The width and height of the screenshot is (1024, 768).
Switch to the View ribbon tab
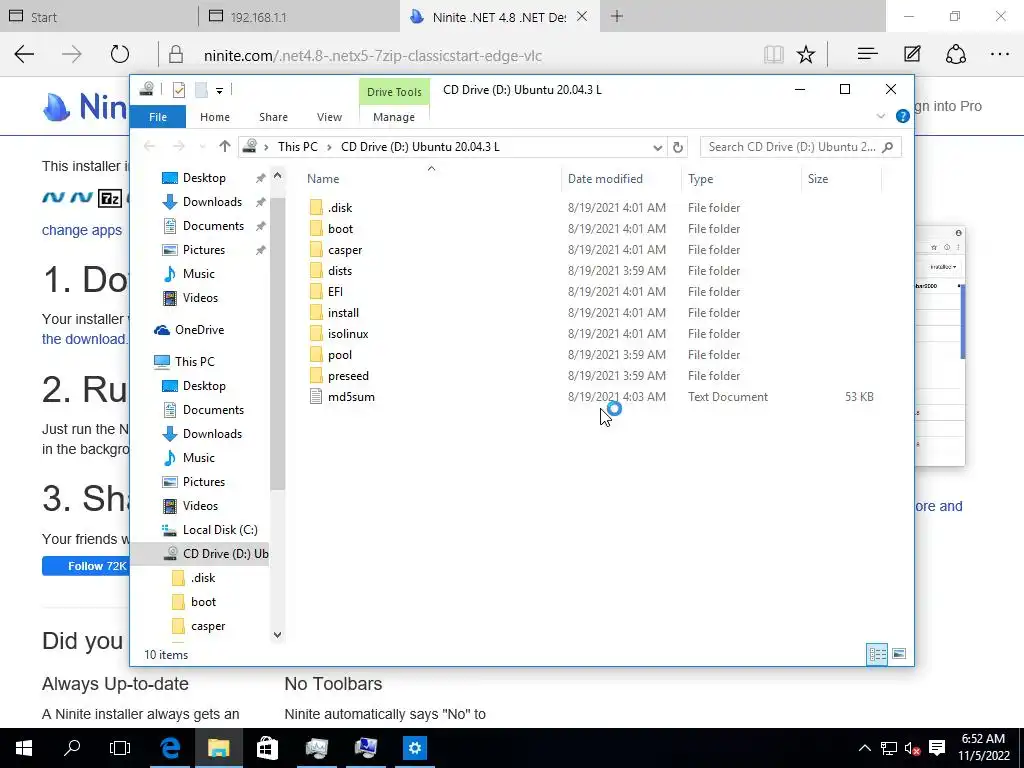click(x=329, y=117)
